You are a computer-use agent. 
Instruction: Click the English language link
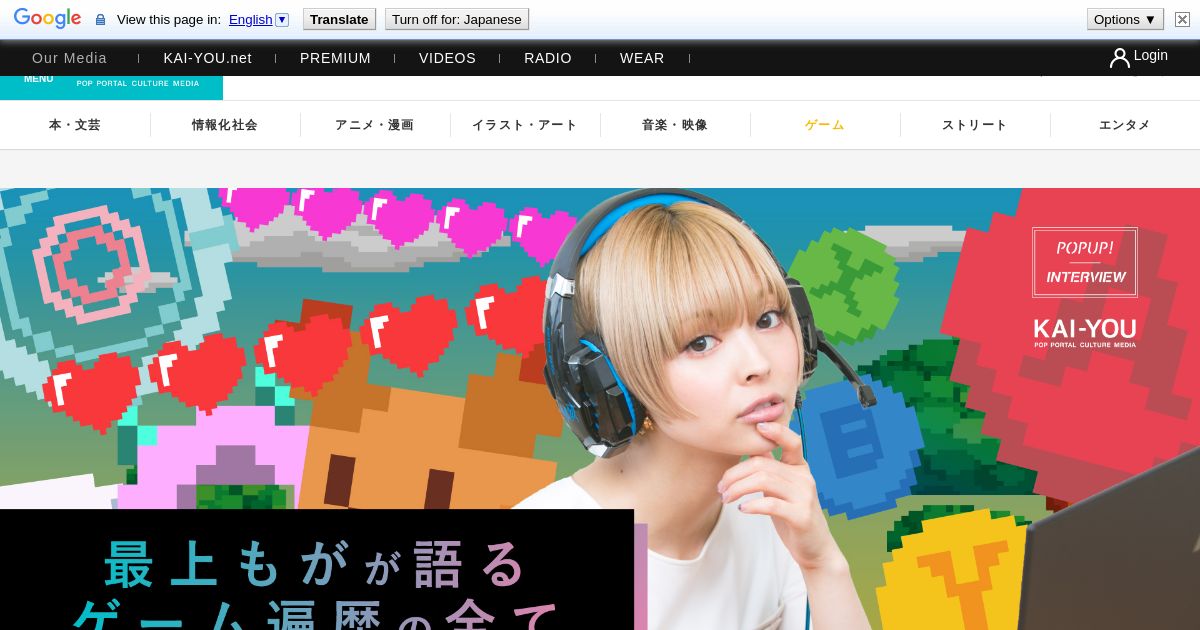pos(250,19)
